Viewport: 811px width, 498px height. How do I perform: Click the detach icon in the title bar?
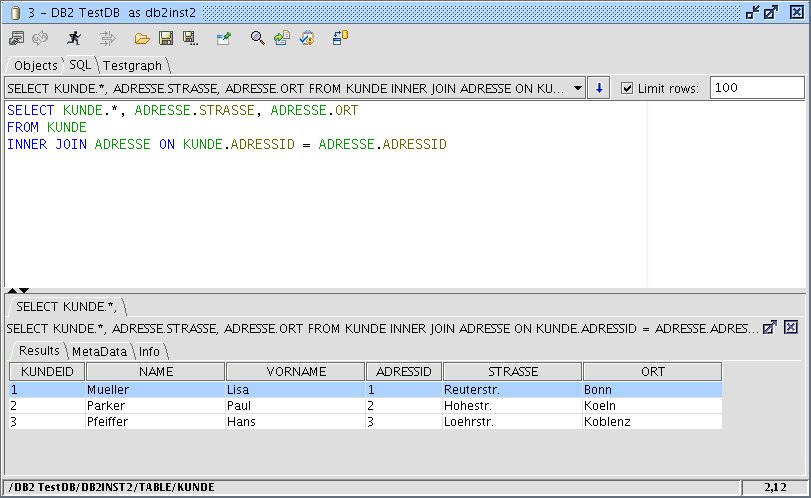pyautogui.click(x=753, y=12)
